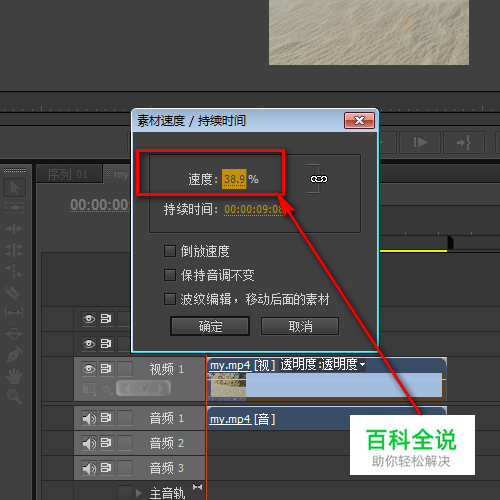Click 确定 to confirm speed change
The width and height of the screenshot is (500, 500).
tap(210, 326)
